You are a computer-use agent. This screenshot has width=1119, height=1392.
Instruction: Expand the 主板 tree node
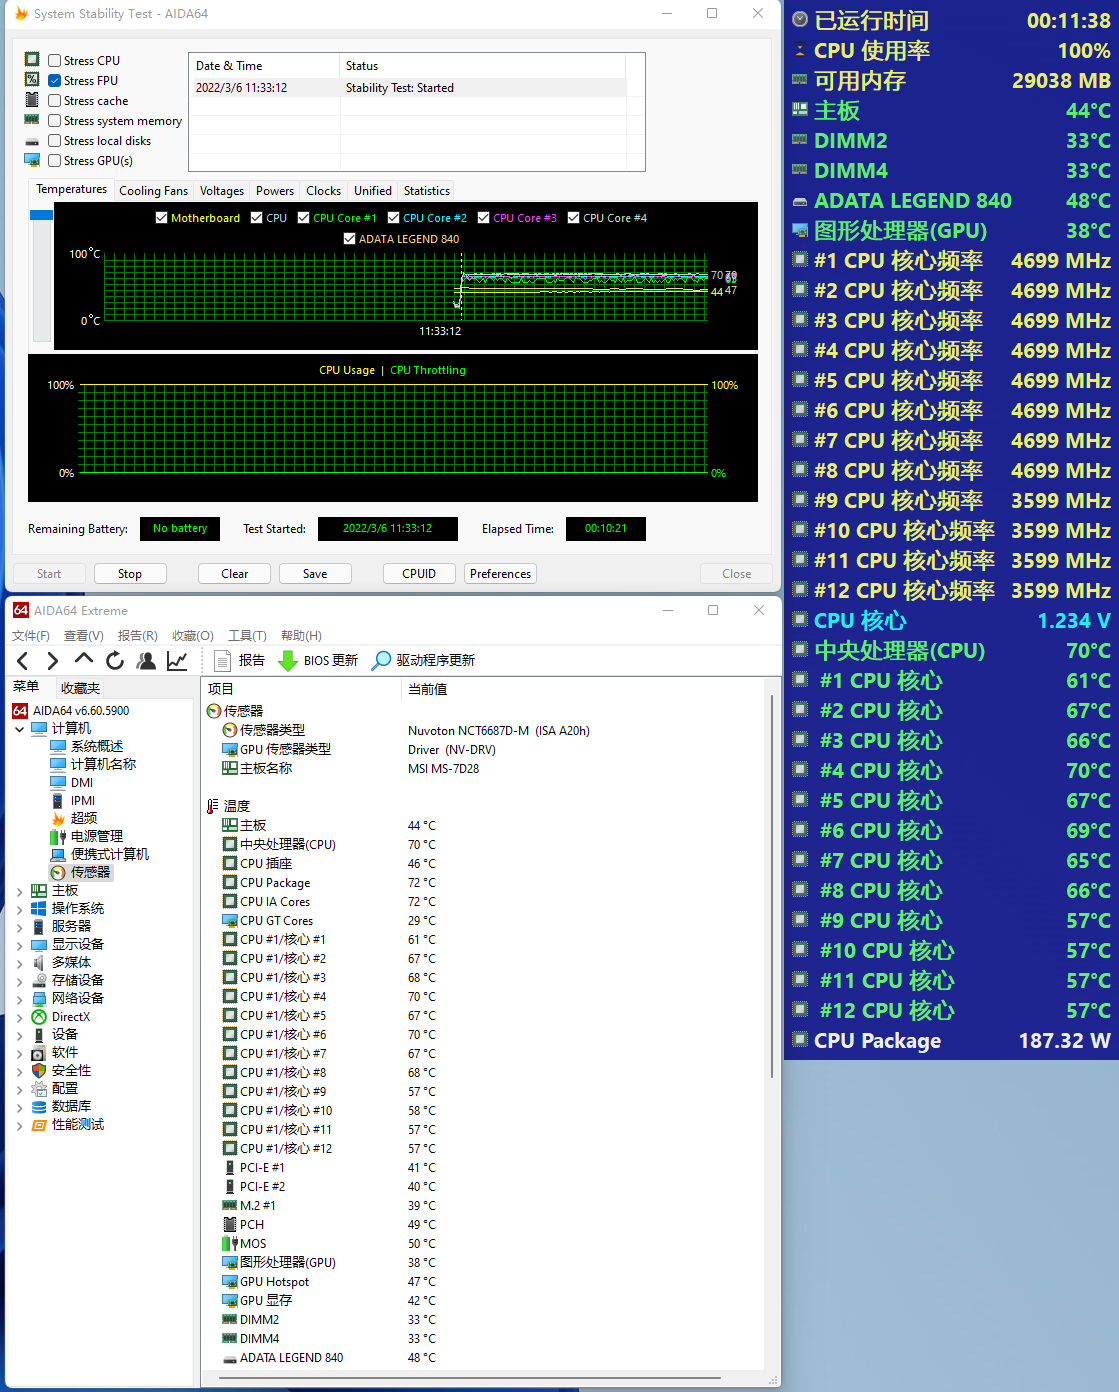20,891
